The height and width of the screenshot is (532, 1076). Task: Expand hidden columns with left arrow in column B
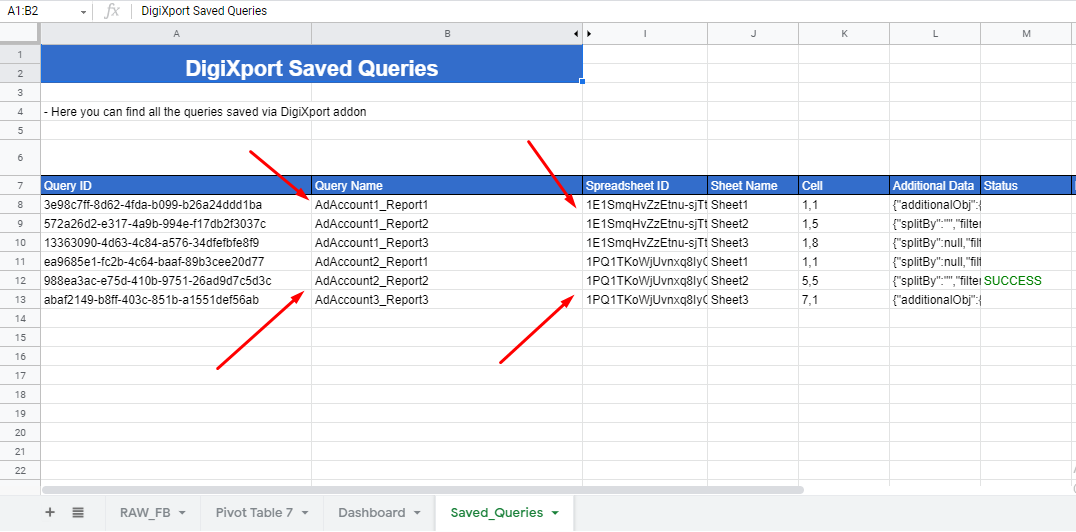tap(576, 33)
